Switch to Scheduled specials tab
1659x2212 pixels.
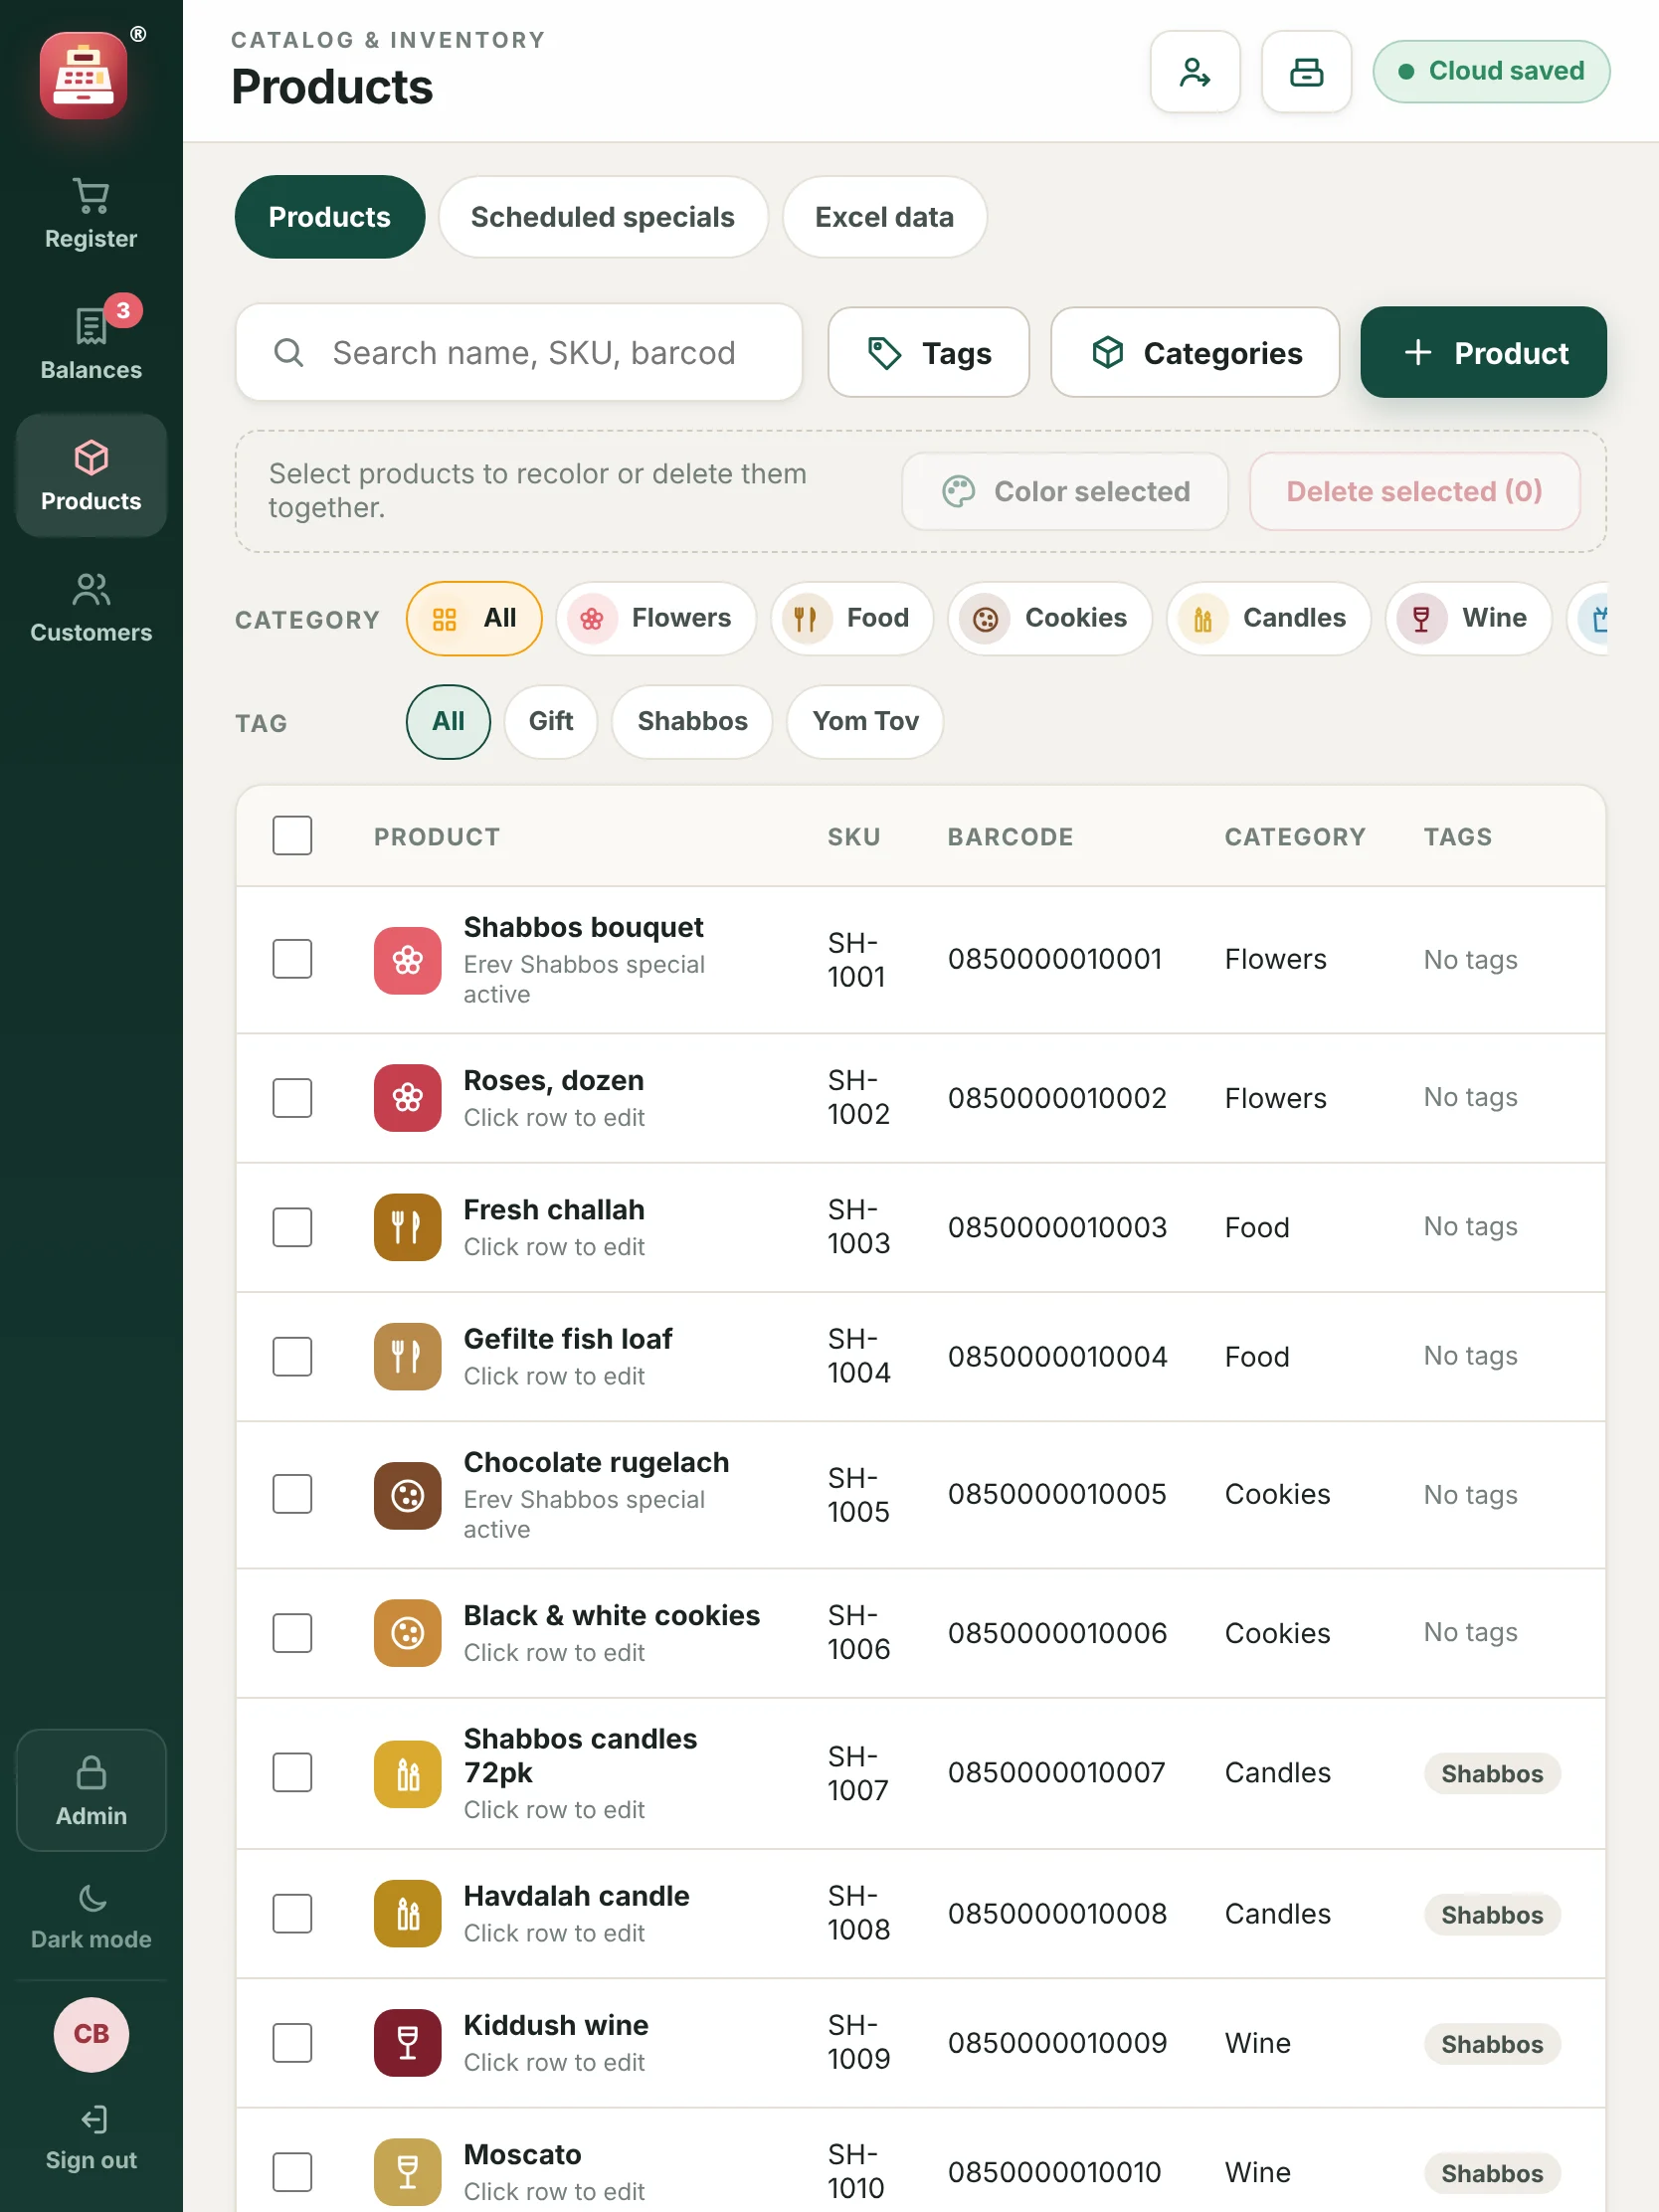[x=602, y=217]
